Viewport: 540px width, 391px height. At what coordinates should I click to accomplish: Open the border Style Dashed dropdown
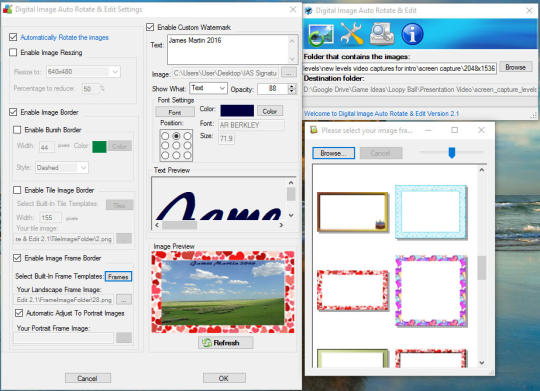(62, 167)
